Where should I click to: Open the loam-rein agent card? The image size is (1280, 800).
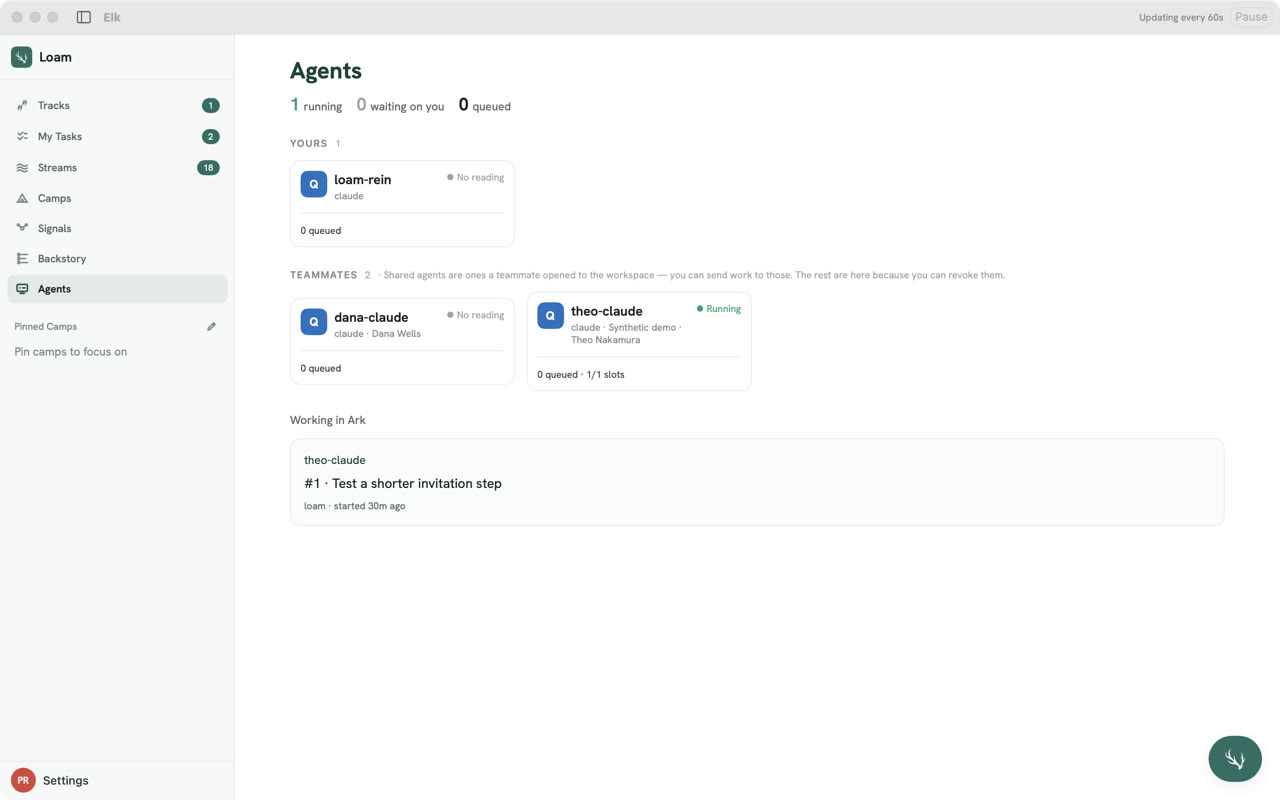tap(402, 203)
